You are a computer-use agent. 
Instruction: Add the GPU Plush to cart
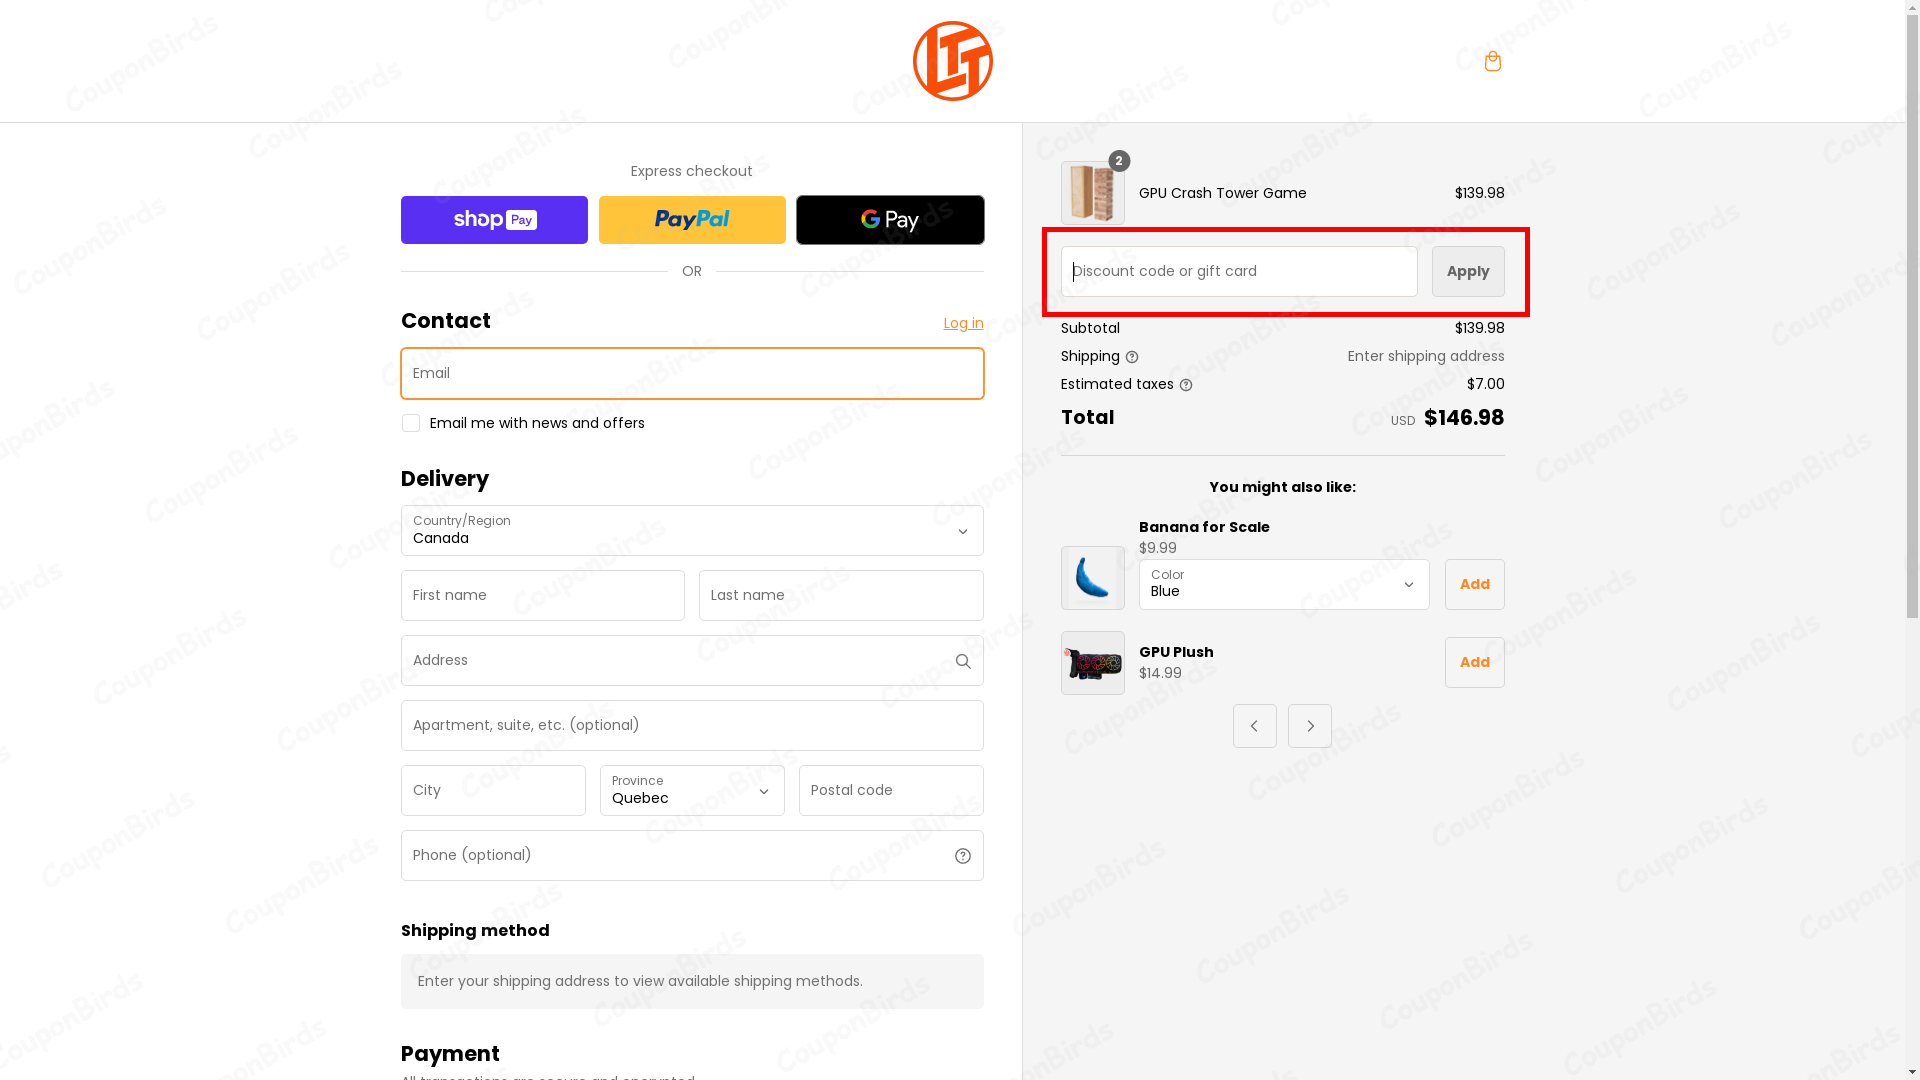click(x=1474, y=662)
